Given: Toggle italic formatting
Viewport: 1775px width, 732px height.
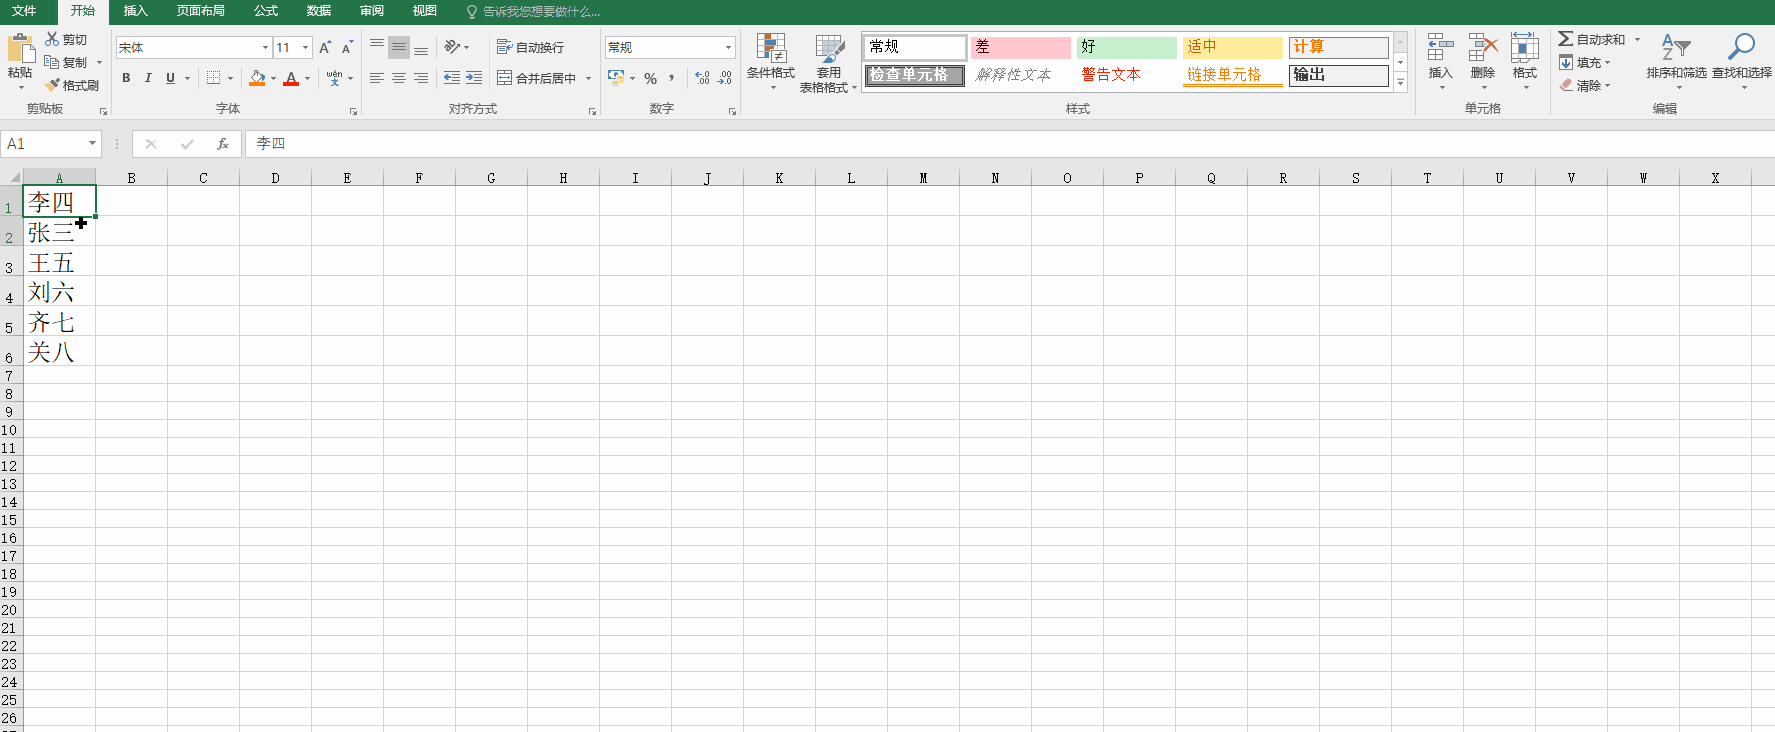Looking at the screenshot, I should (148, 78).
